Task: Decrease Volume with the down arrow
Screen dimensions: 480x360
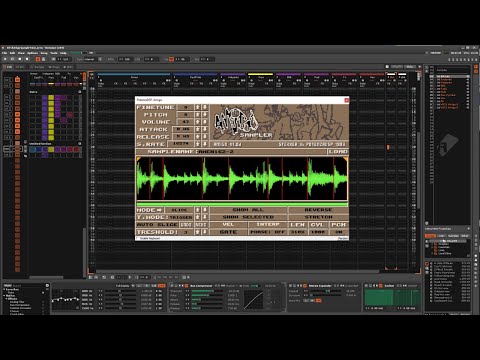Action: tap(205, 122)
